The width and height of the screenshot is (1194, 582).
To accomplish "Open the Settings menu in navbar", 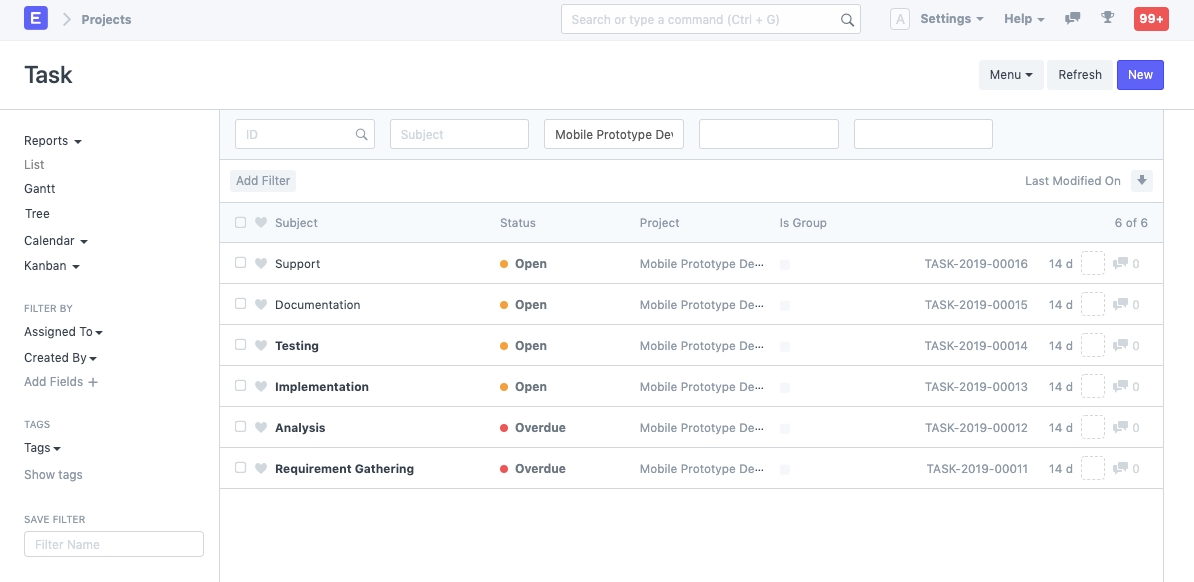I will pyautogui.click(x=951, y=19).
